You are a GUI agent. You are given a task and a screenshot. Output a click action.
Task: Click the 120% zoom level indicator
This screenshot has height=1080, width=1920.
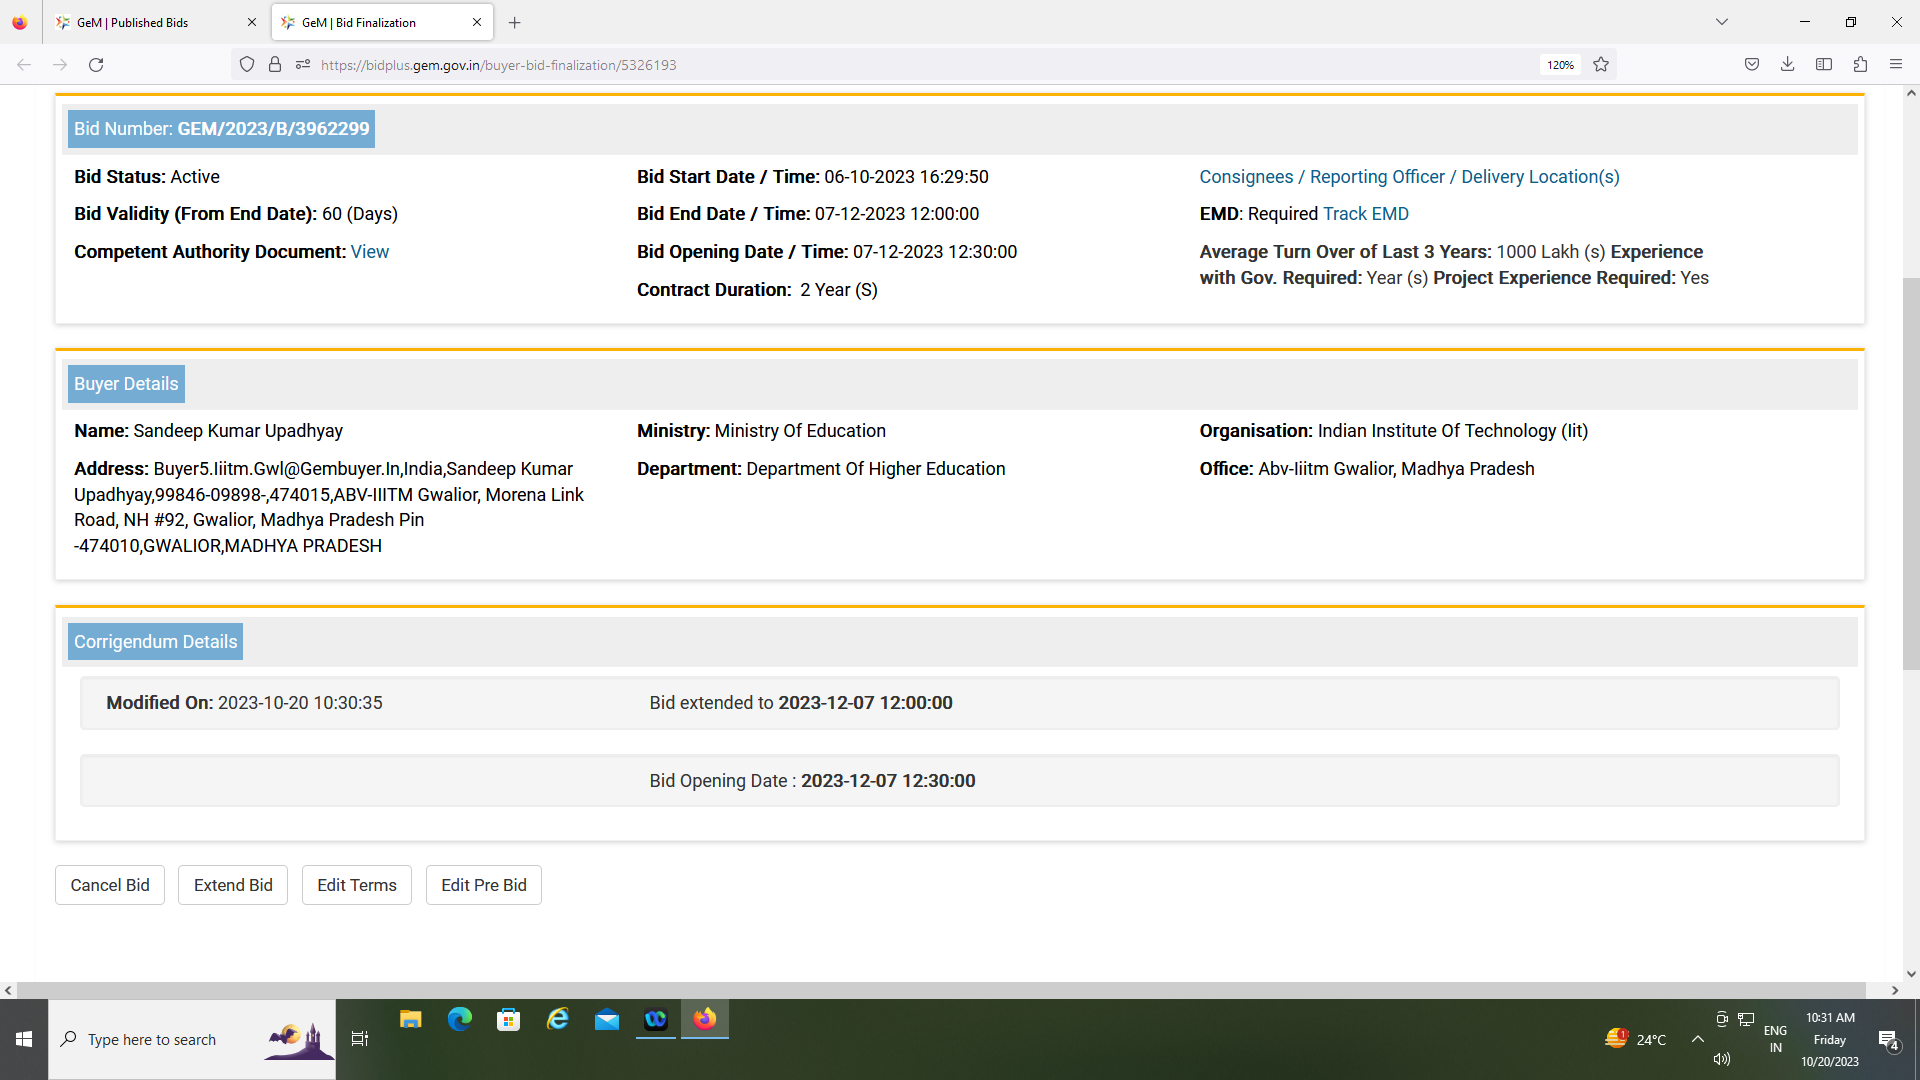tap(1560, 65)
